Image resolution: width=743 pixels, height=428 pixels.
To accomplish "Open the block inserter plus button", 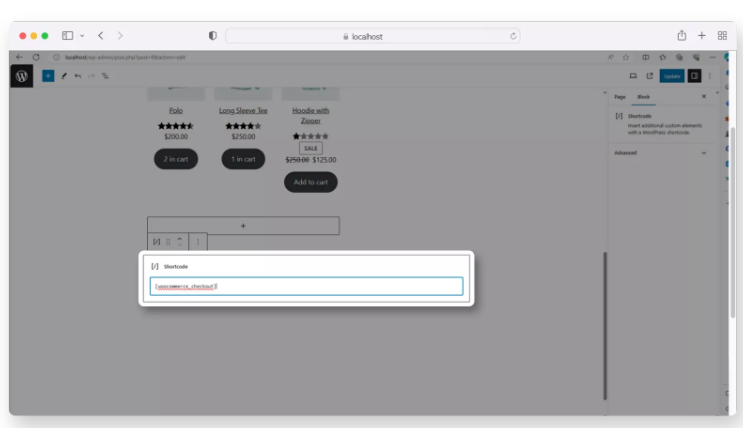I will coord(48,76).
